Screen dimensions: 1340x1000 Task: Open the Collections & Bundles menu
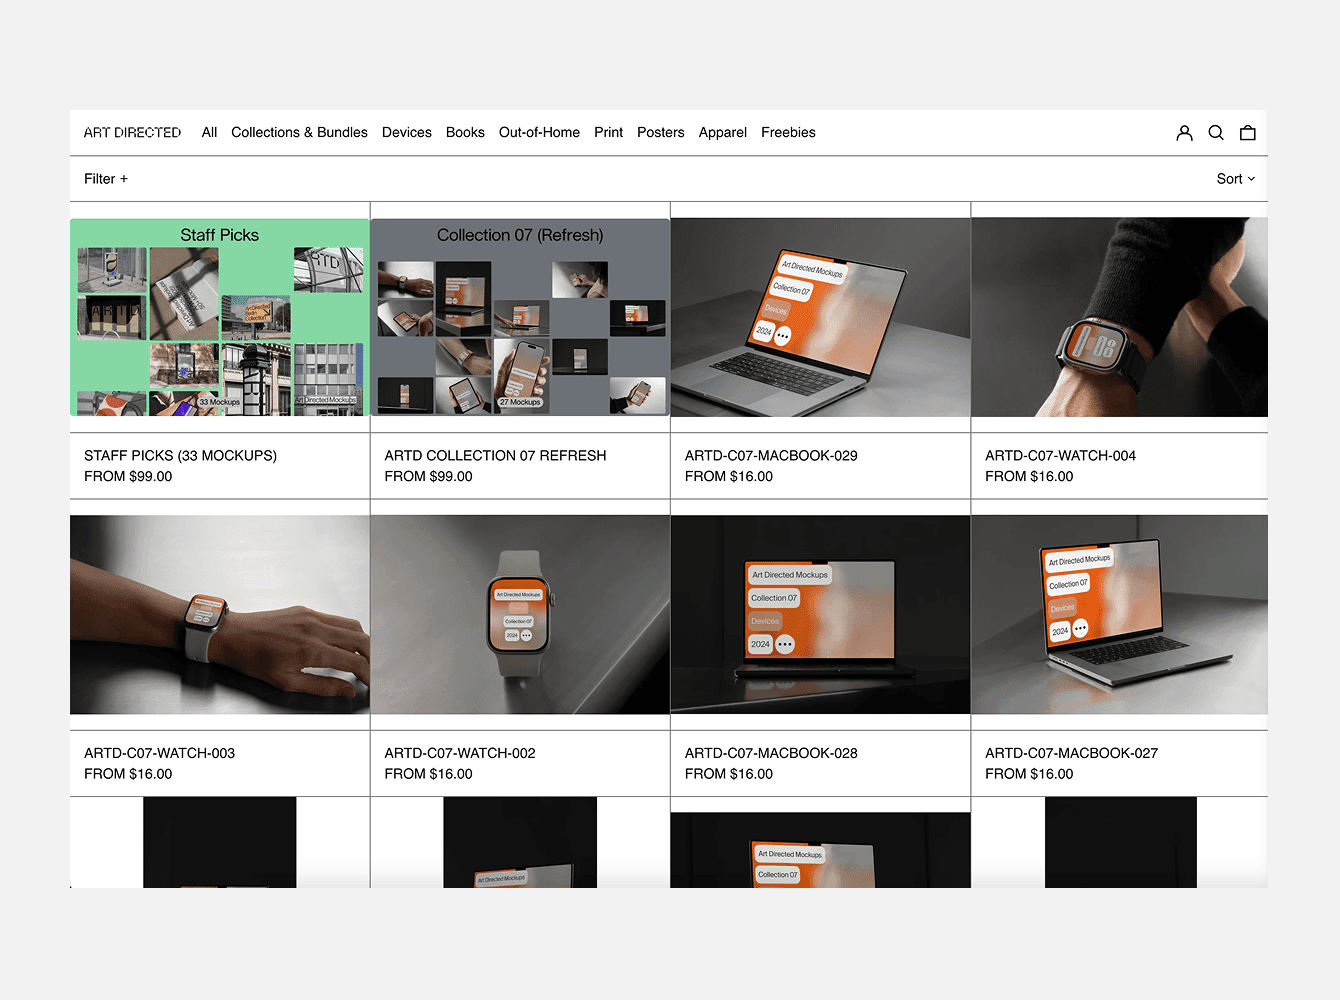(299, 132)
